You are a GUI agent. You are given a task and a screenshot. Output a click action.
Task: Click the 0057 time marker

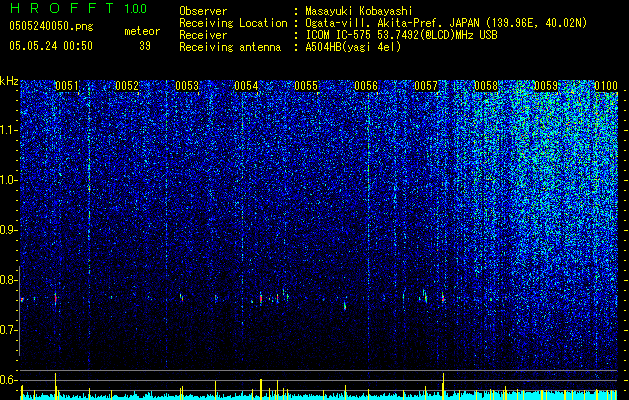pos(426,86)
